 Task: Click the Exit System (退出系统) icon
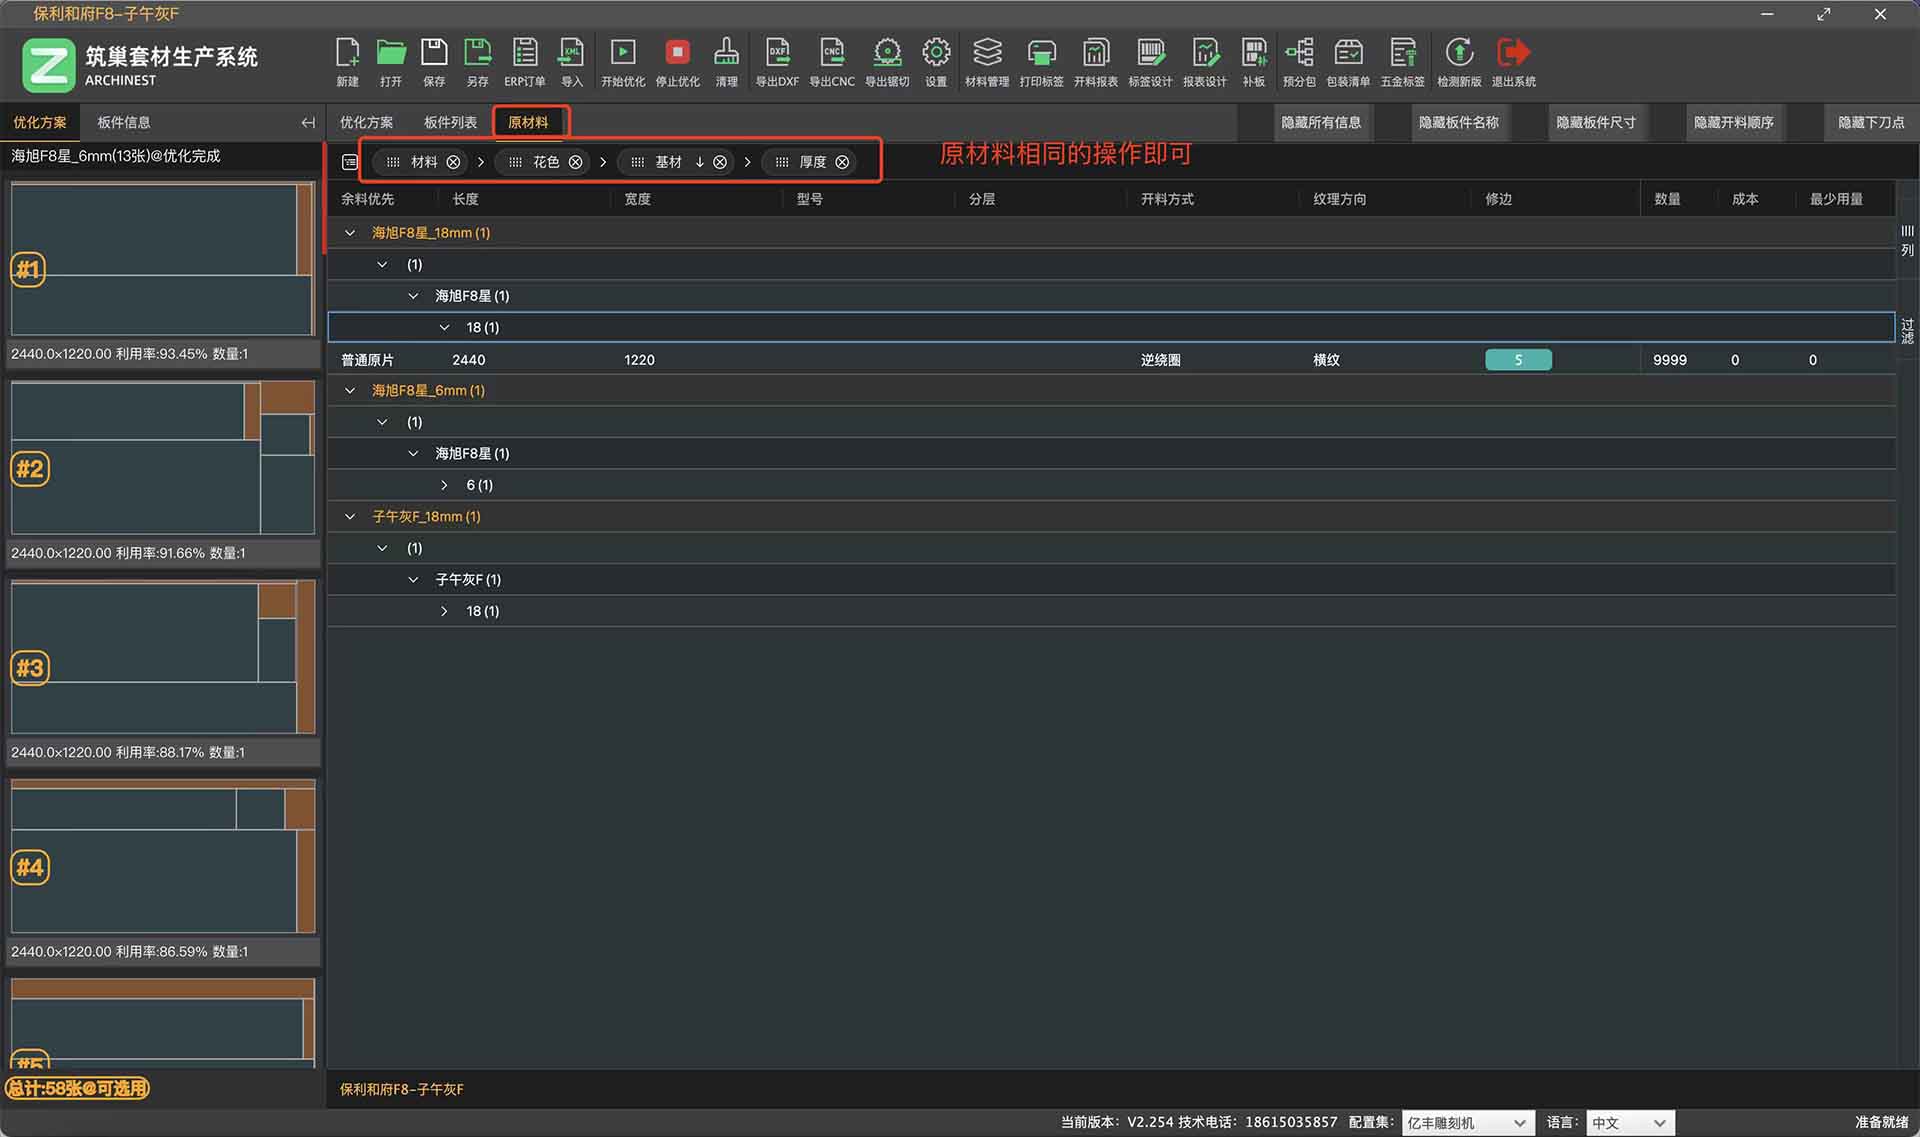[x=1513, y=53]
